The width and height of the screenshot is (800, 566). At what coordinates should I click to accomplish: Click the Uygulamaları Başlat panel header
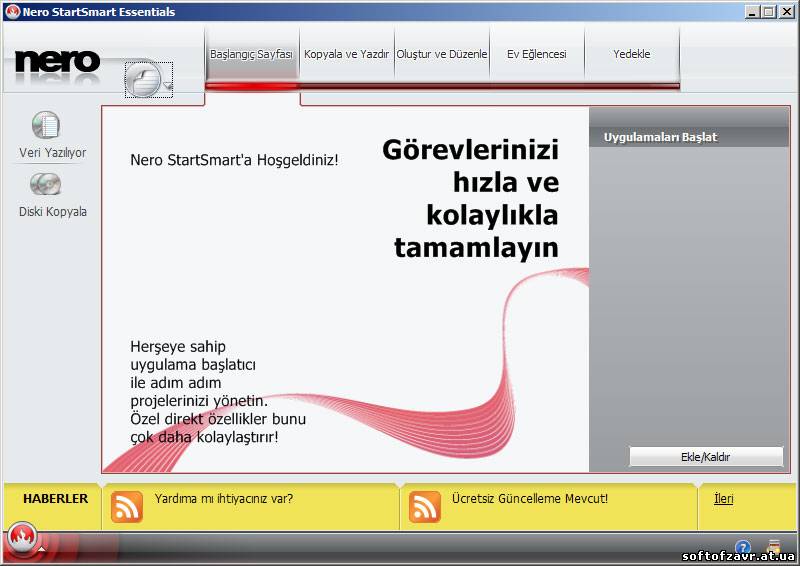pos(689,137)
